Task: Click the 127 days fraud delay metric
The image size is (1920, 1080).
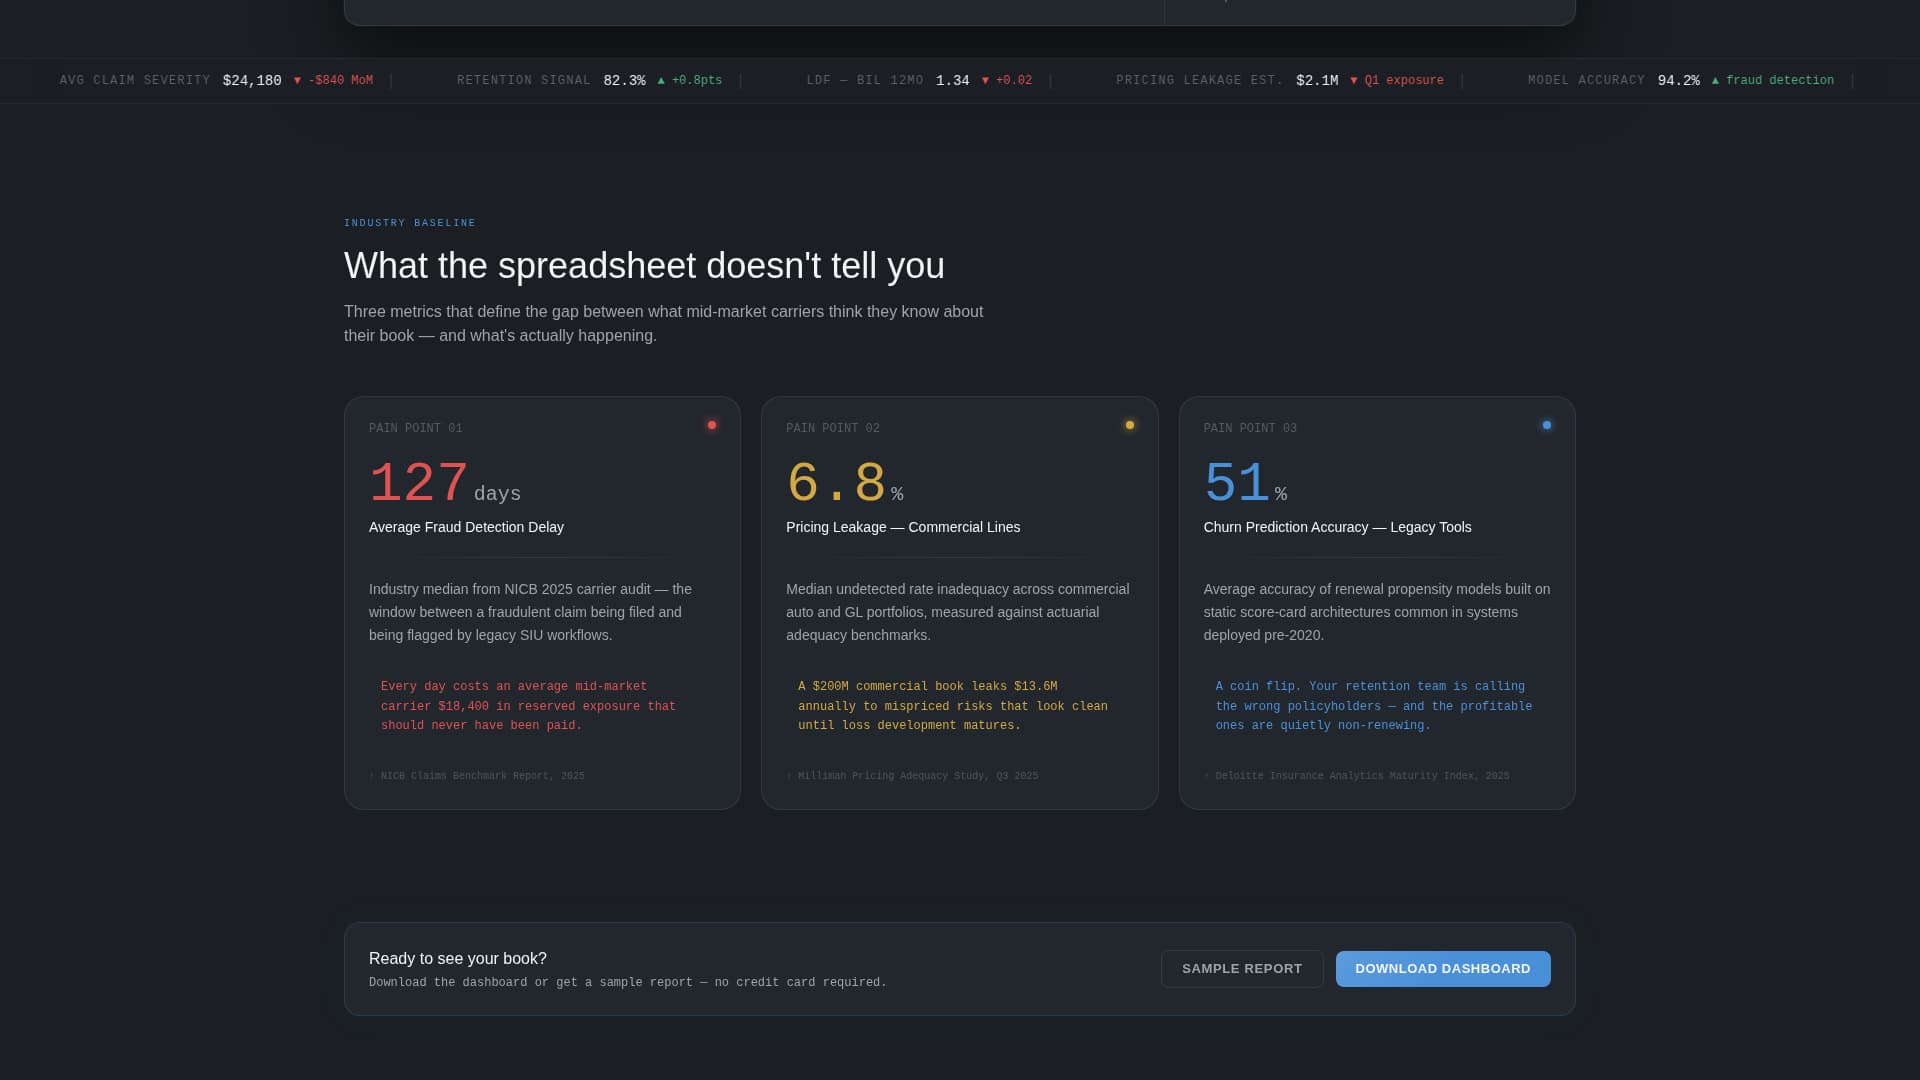Action: [444, 484]
